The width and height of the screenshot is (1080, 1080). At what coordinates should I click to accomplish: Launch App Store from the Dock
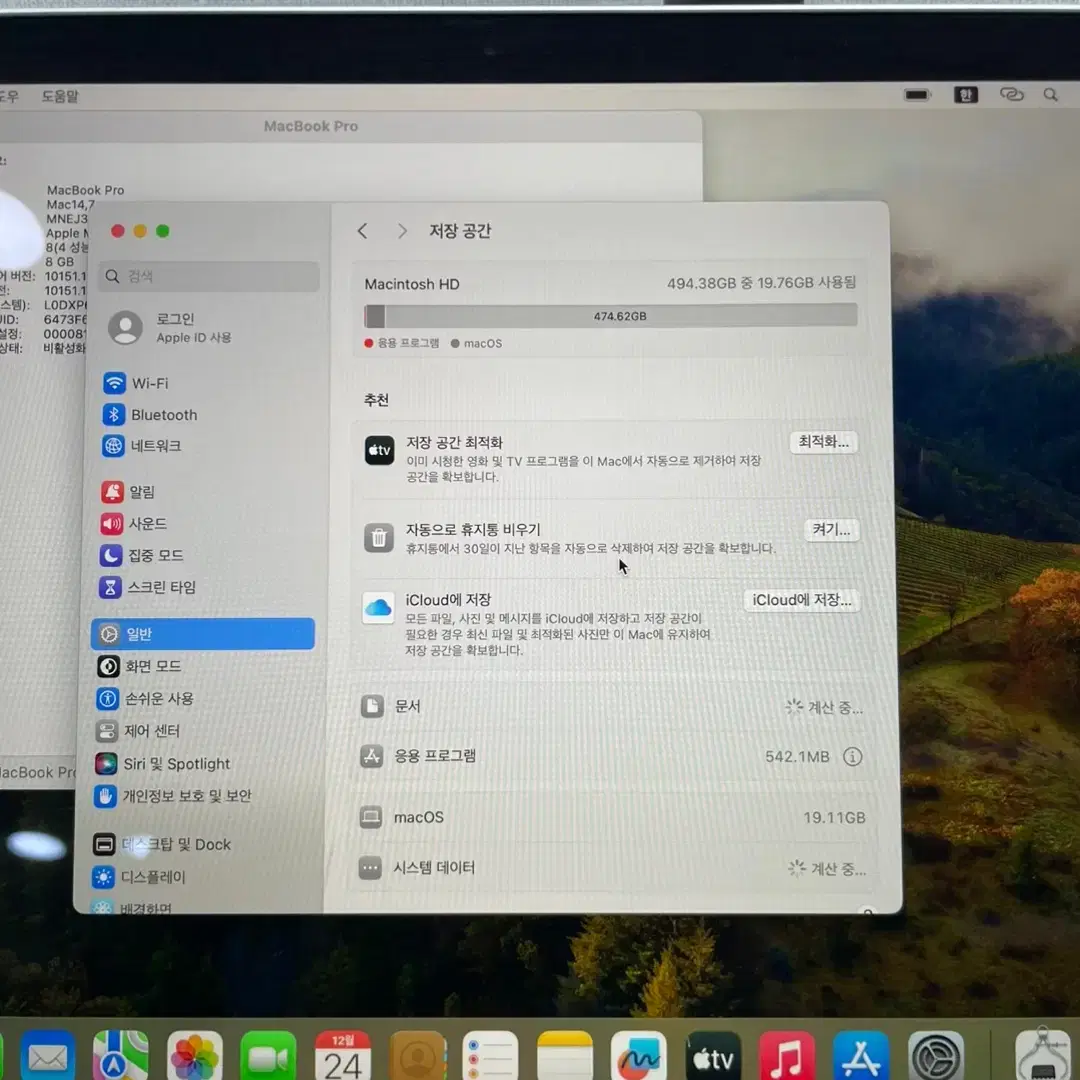(x=861, y=1057)
